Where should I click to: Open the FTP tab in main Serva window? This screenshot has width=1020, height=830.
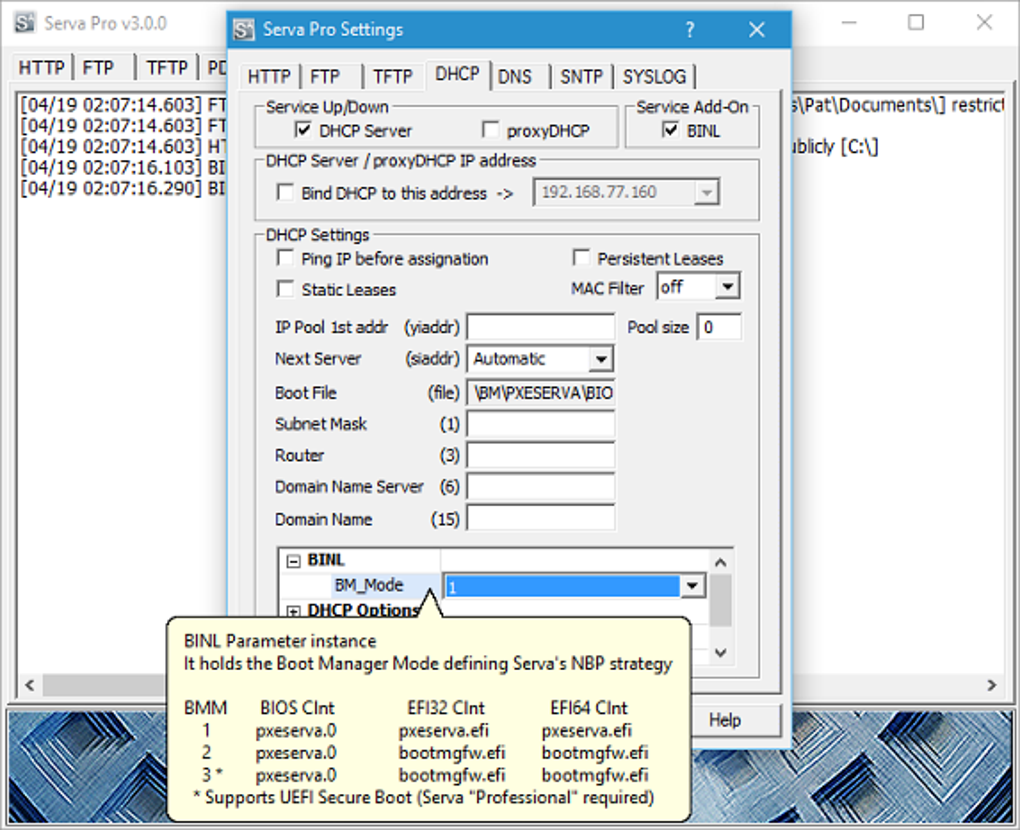point(98,68)
